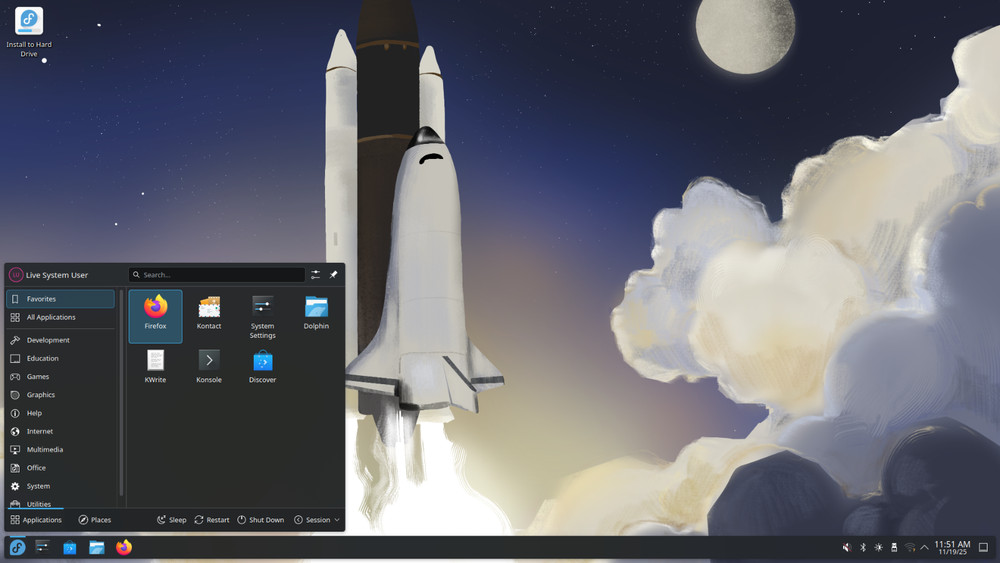Click the Live System User name
Image resolution: width=1000 pixels, height=563 pixels.
click(57, 275)
